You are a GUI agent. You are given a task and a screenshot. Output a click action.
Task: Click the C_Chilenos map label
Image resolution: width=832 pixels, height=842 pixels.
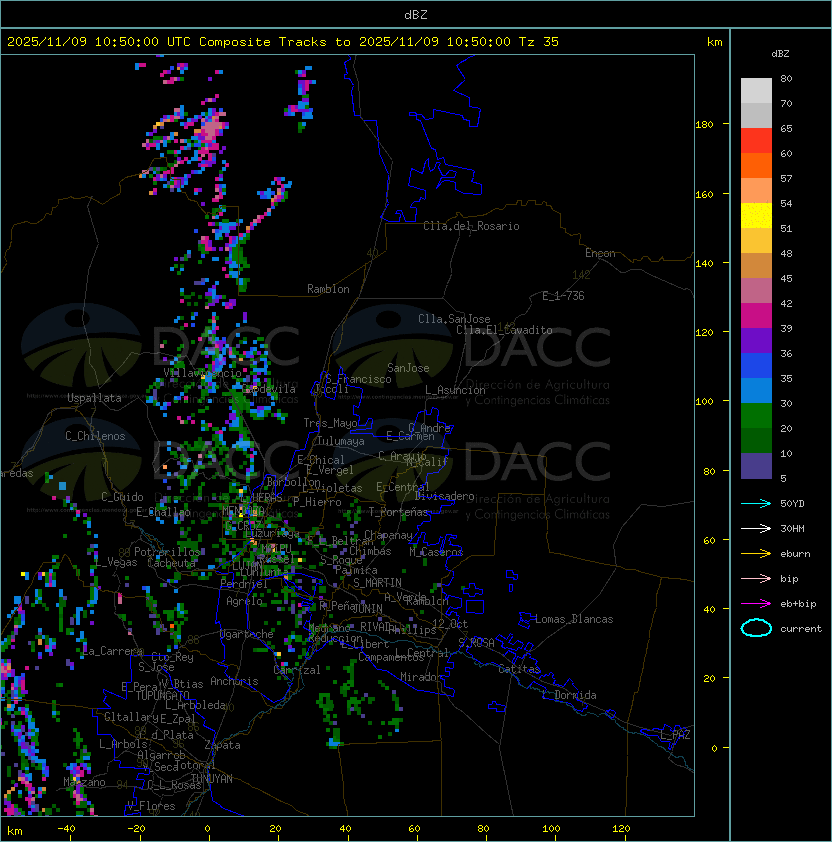coord(95,436)
